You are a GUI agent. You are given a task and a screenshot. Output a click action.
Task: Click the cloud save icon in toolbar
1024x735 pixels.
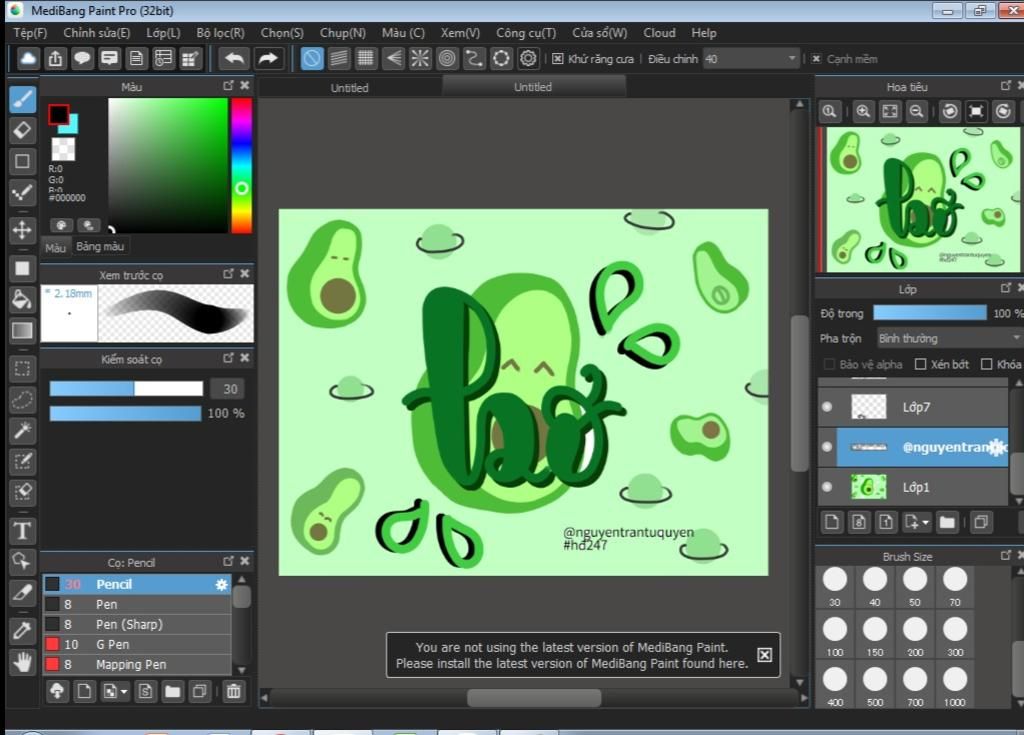tap(27, 59)
